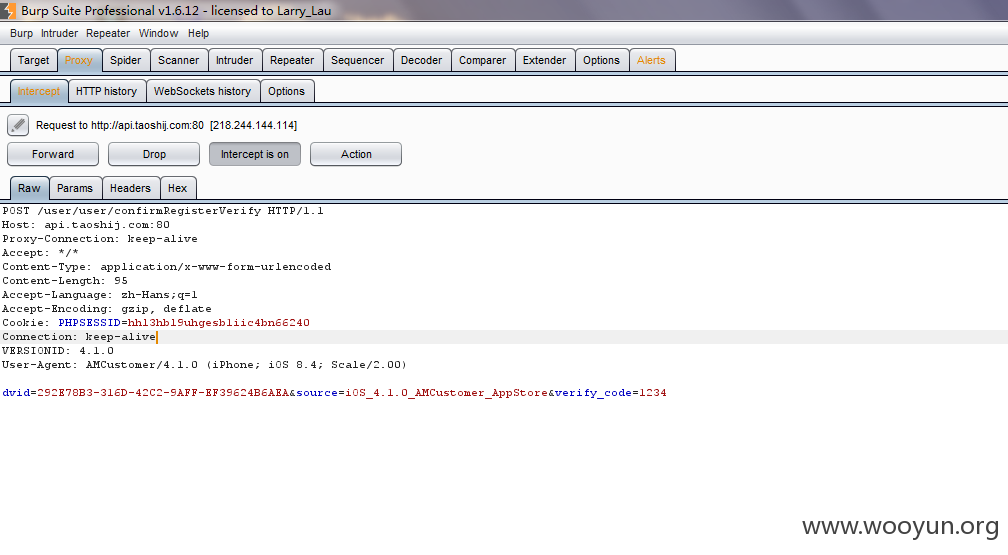Open the Decoder tab
1008x555 pixels.
421,60
